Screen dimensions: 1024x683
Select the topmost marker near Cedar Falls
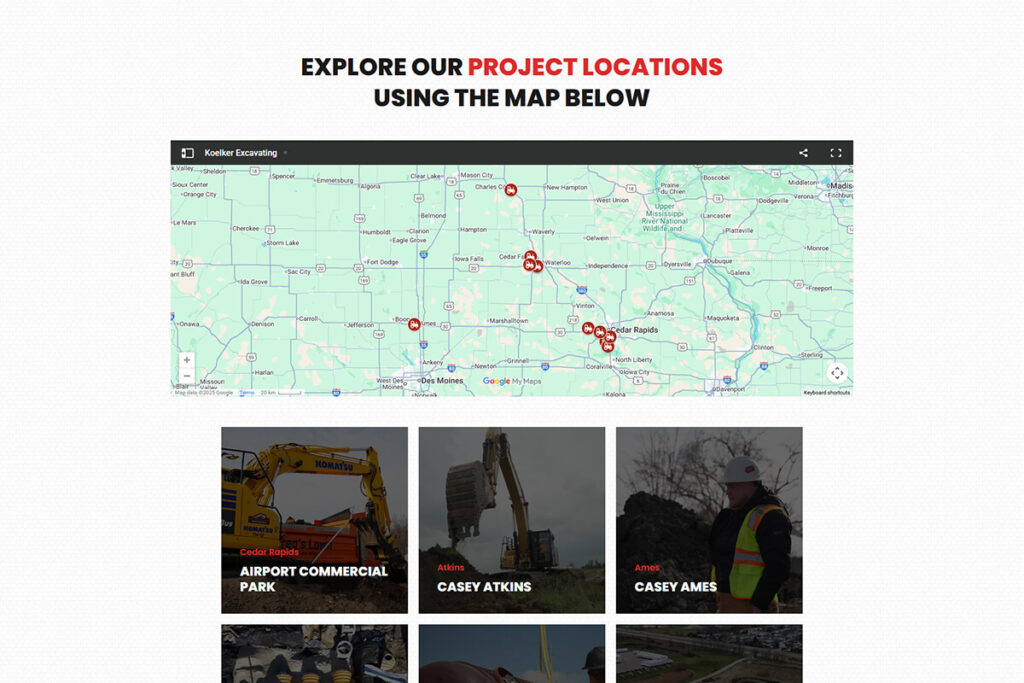point(530,256)
